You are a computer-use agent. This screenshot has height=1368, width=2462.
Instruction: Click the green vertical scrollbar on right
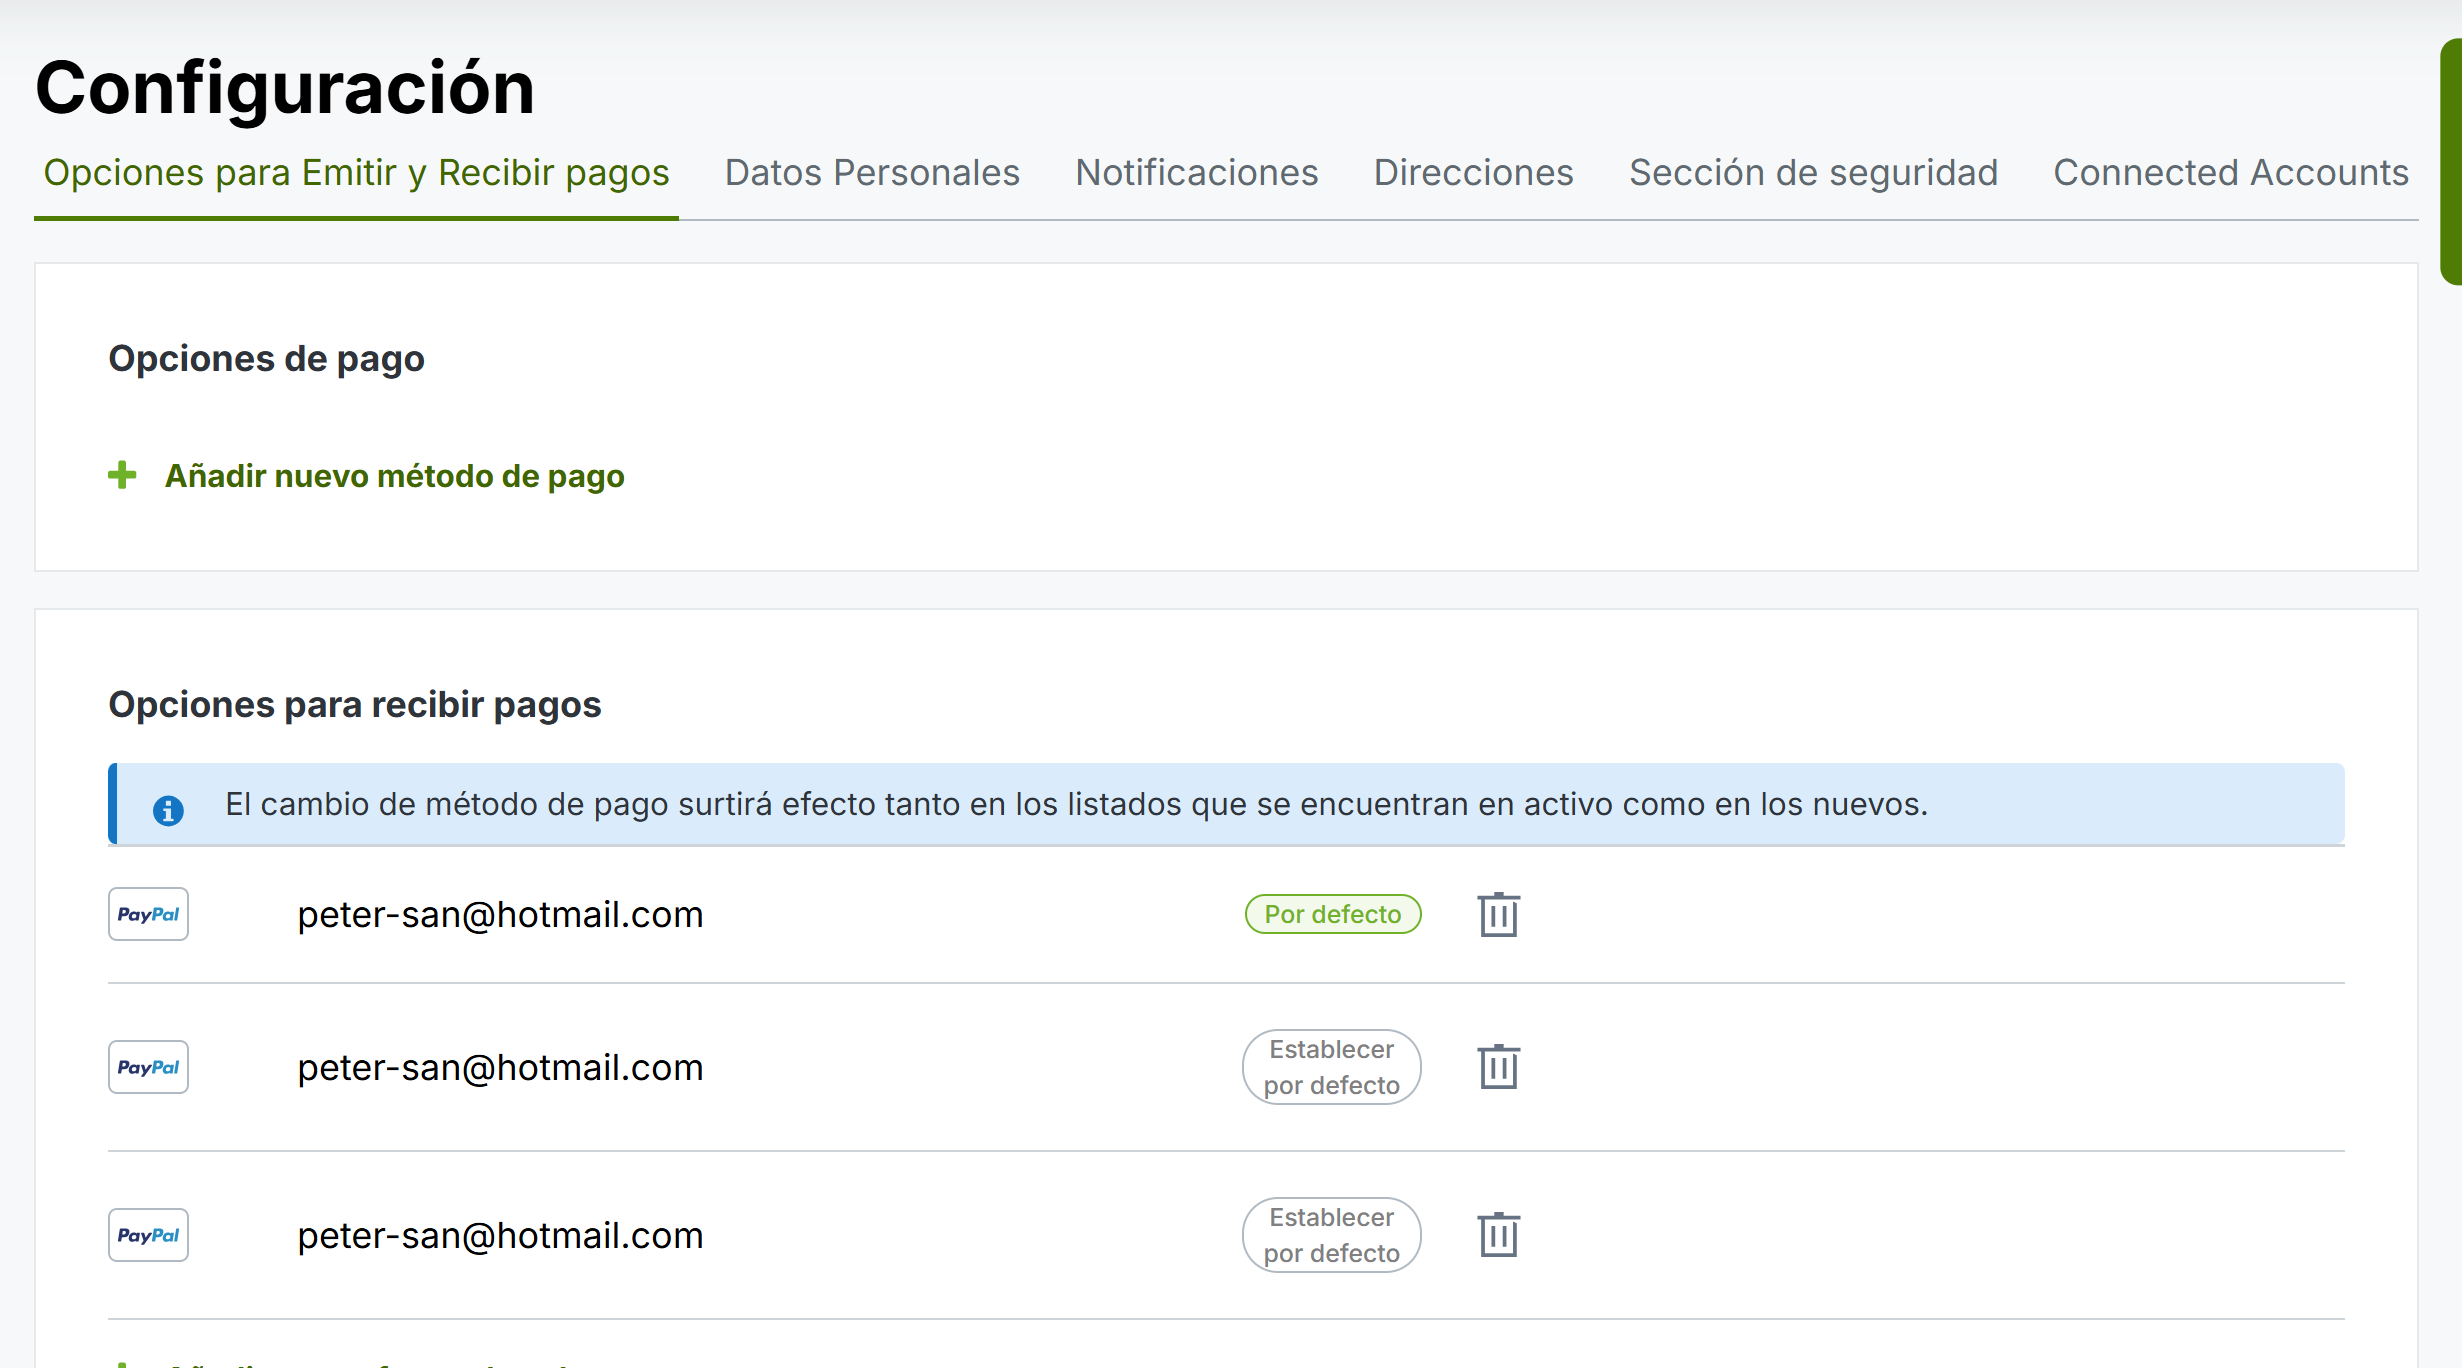point(2451,160)
